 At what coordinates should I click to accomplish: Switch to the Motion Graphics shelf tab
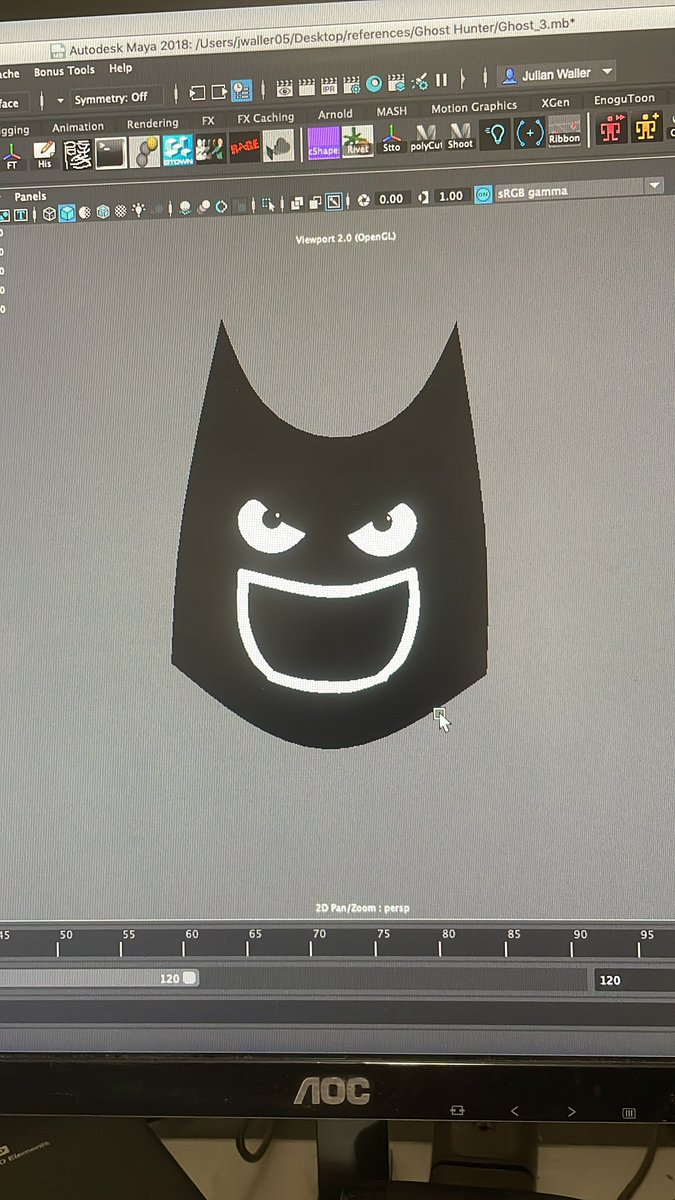coord(474,107)
